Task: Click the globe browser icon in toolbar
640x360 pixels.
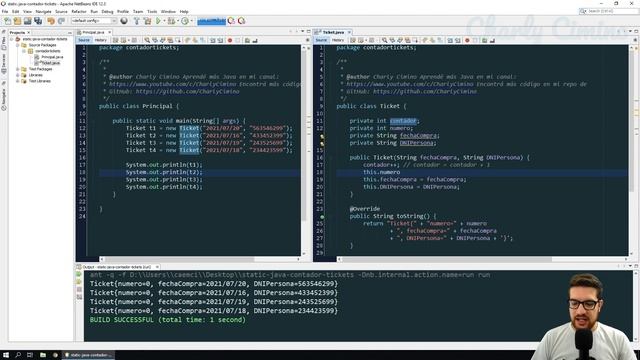Action: click(124, 21)
